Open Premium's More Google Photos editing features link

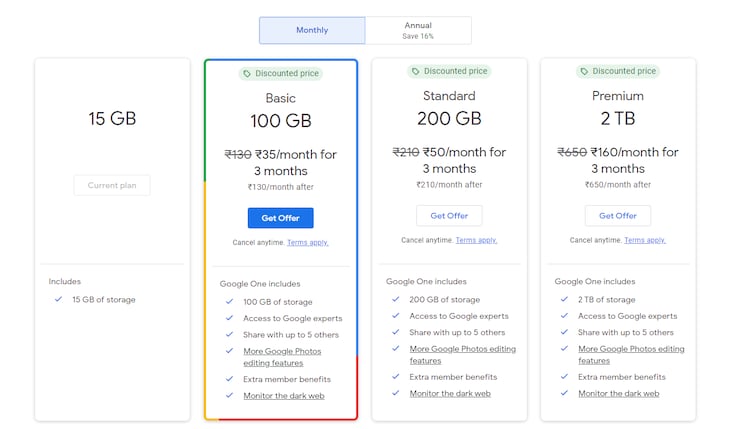[630, 354]
